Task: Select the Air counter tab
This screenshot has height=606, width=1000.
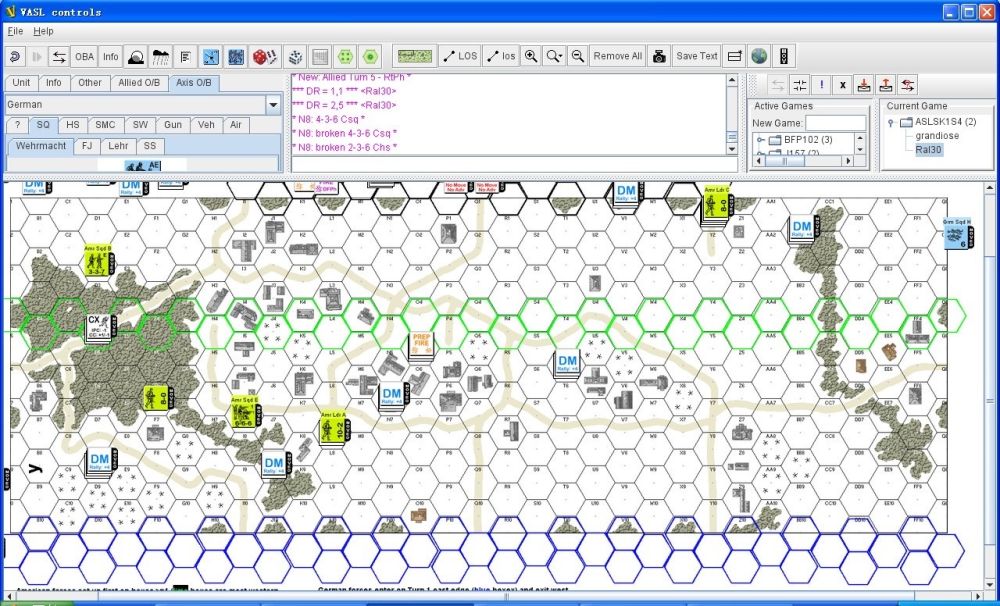Action: [x=236, y=125]
